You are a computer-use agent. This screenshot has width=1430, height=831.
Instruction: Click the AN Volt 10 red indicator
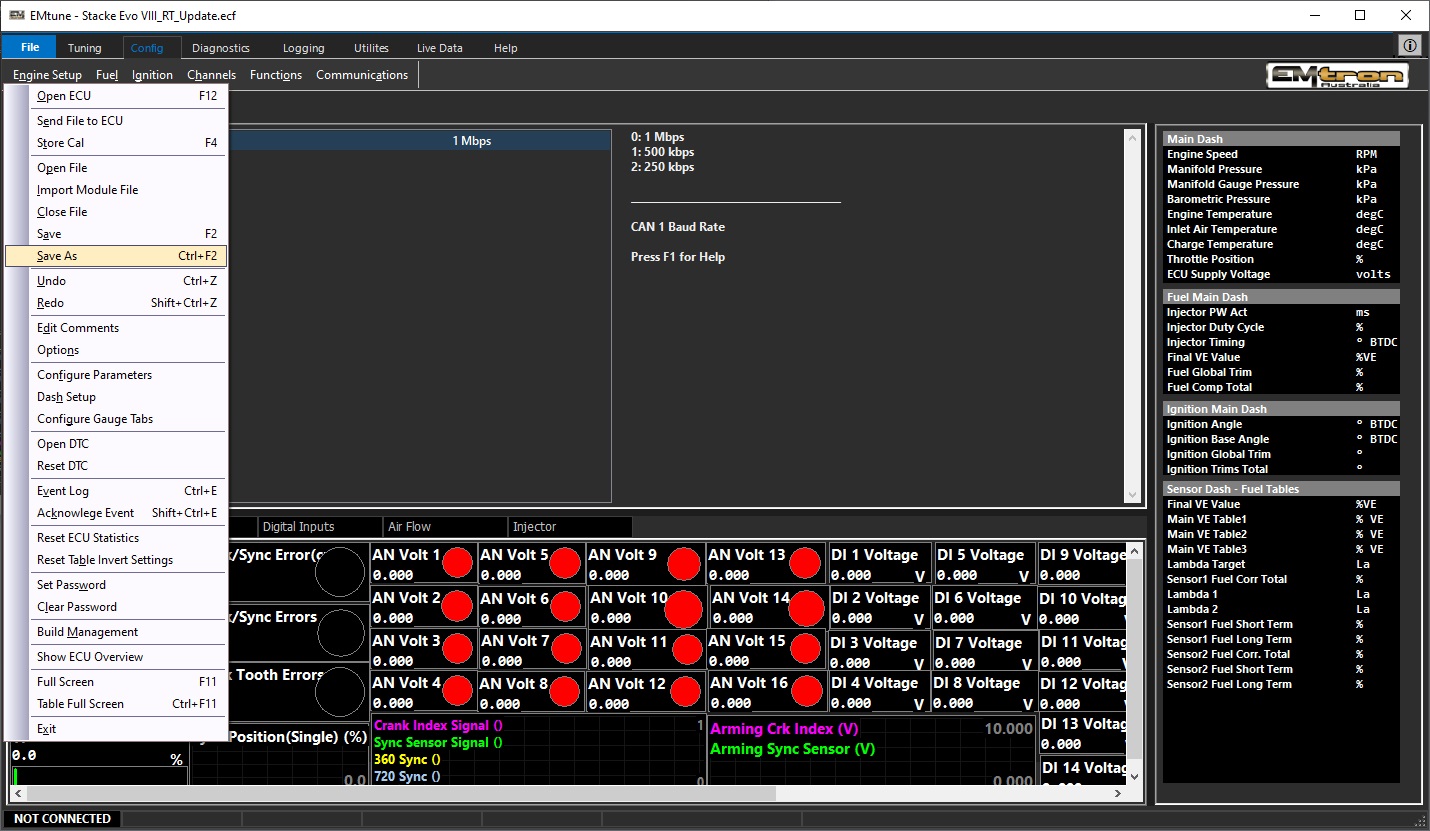point(684,608)
